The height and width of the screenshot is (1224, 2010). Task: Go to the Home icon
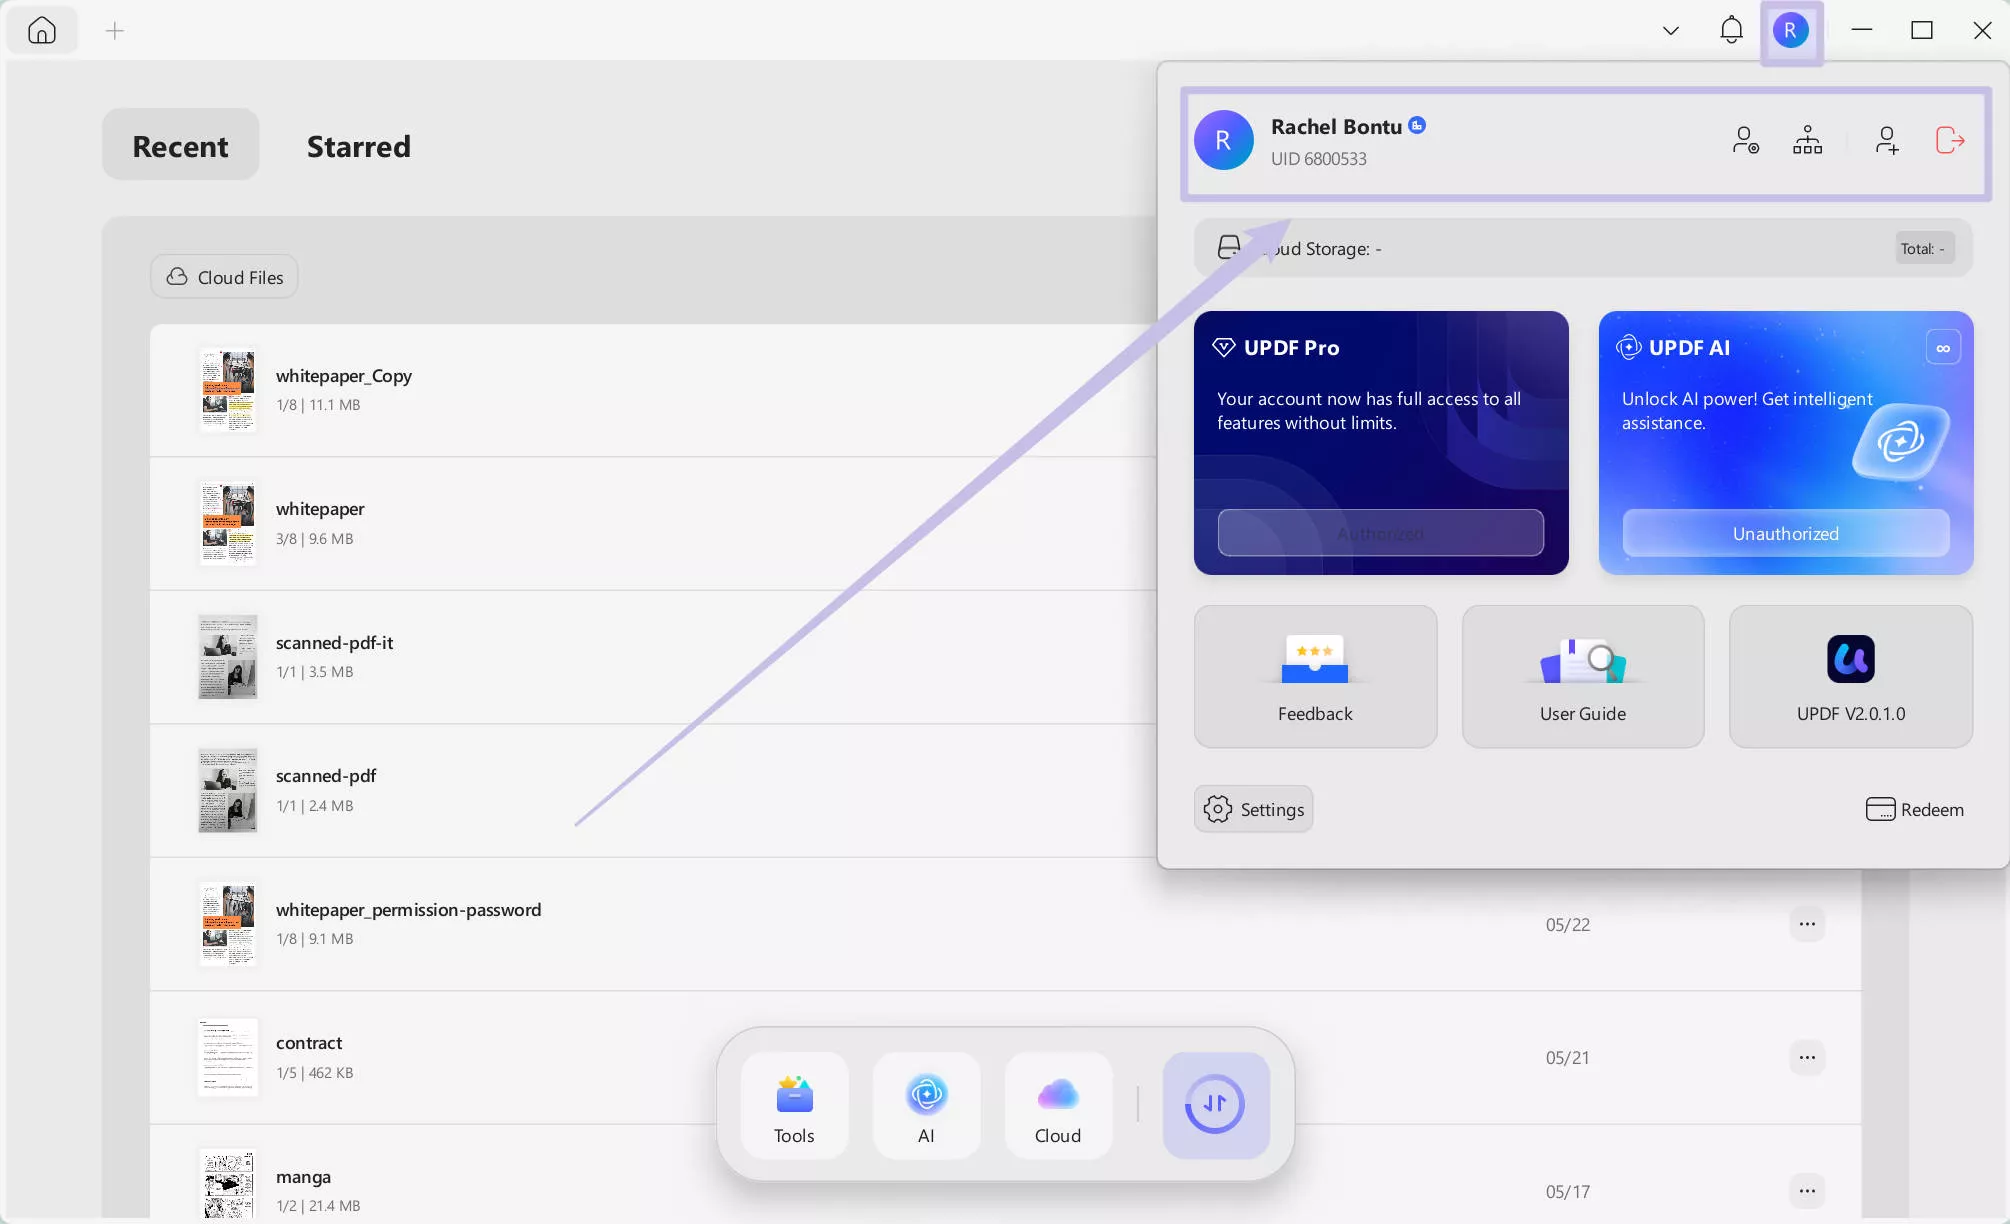(42, 31)
